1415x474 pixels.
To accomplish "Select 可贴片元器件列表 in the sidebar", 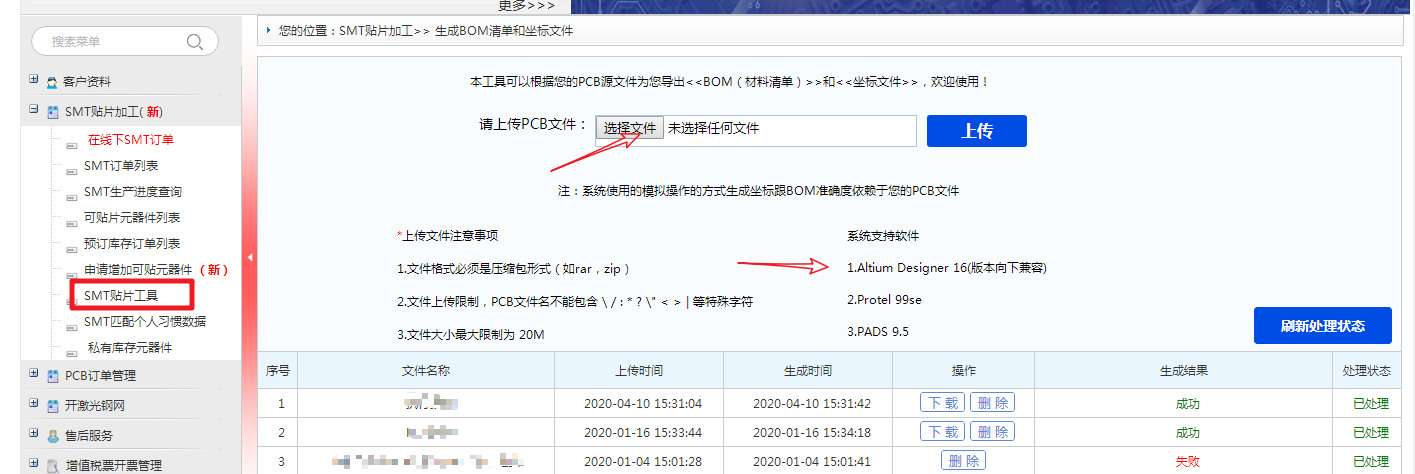I will coord(132,218).
